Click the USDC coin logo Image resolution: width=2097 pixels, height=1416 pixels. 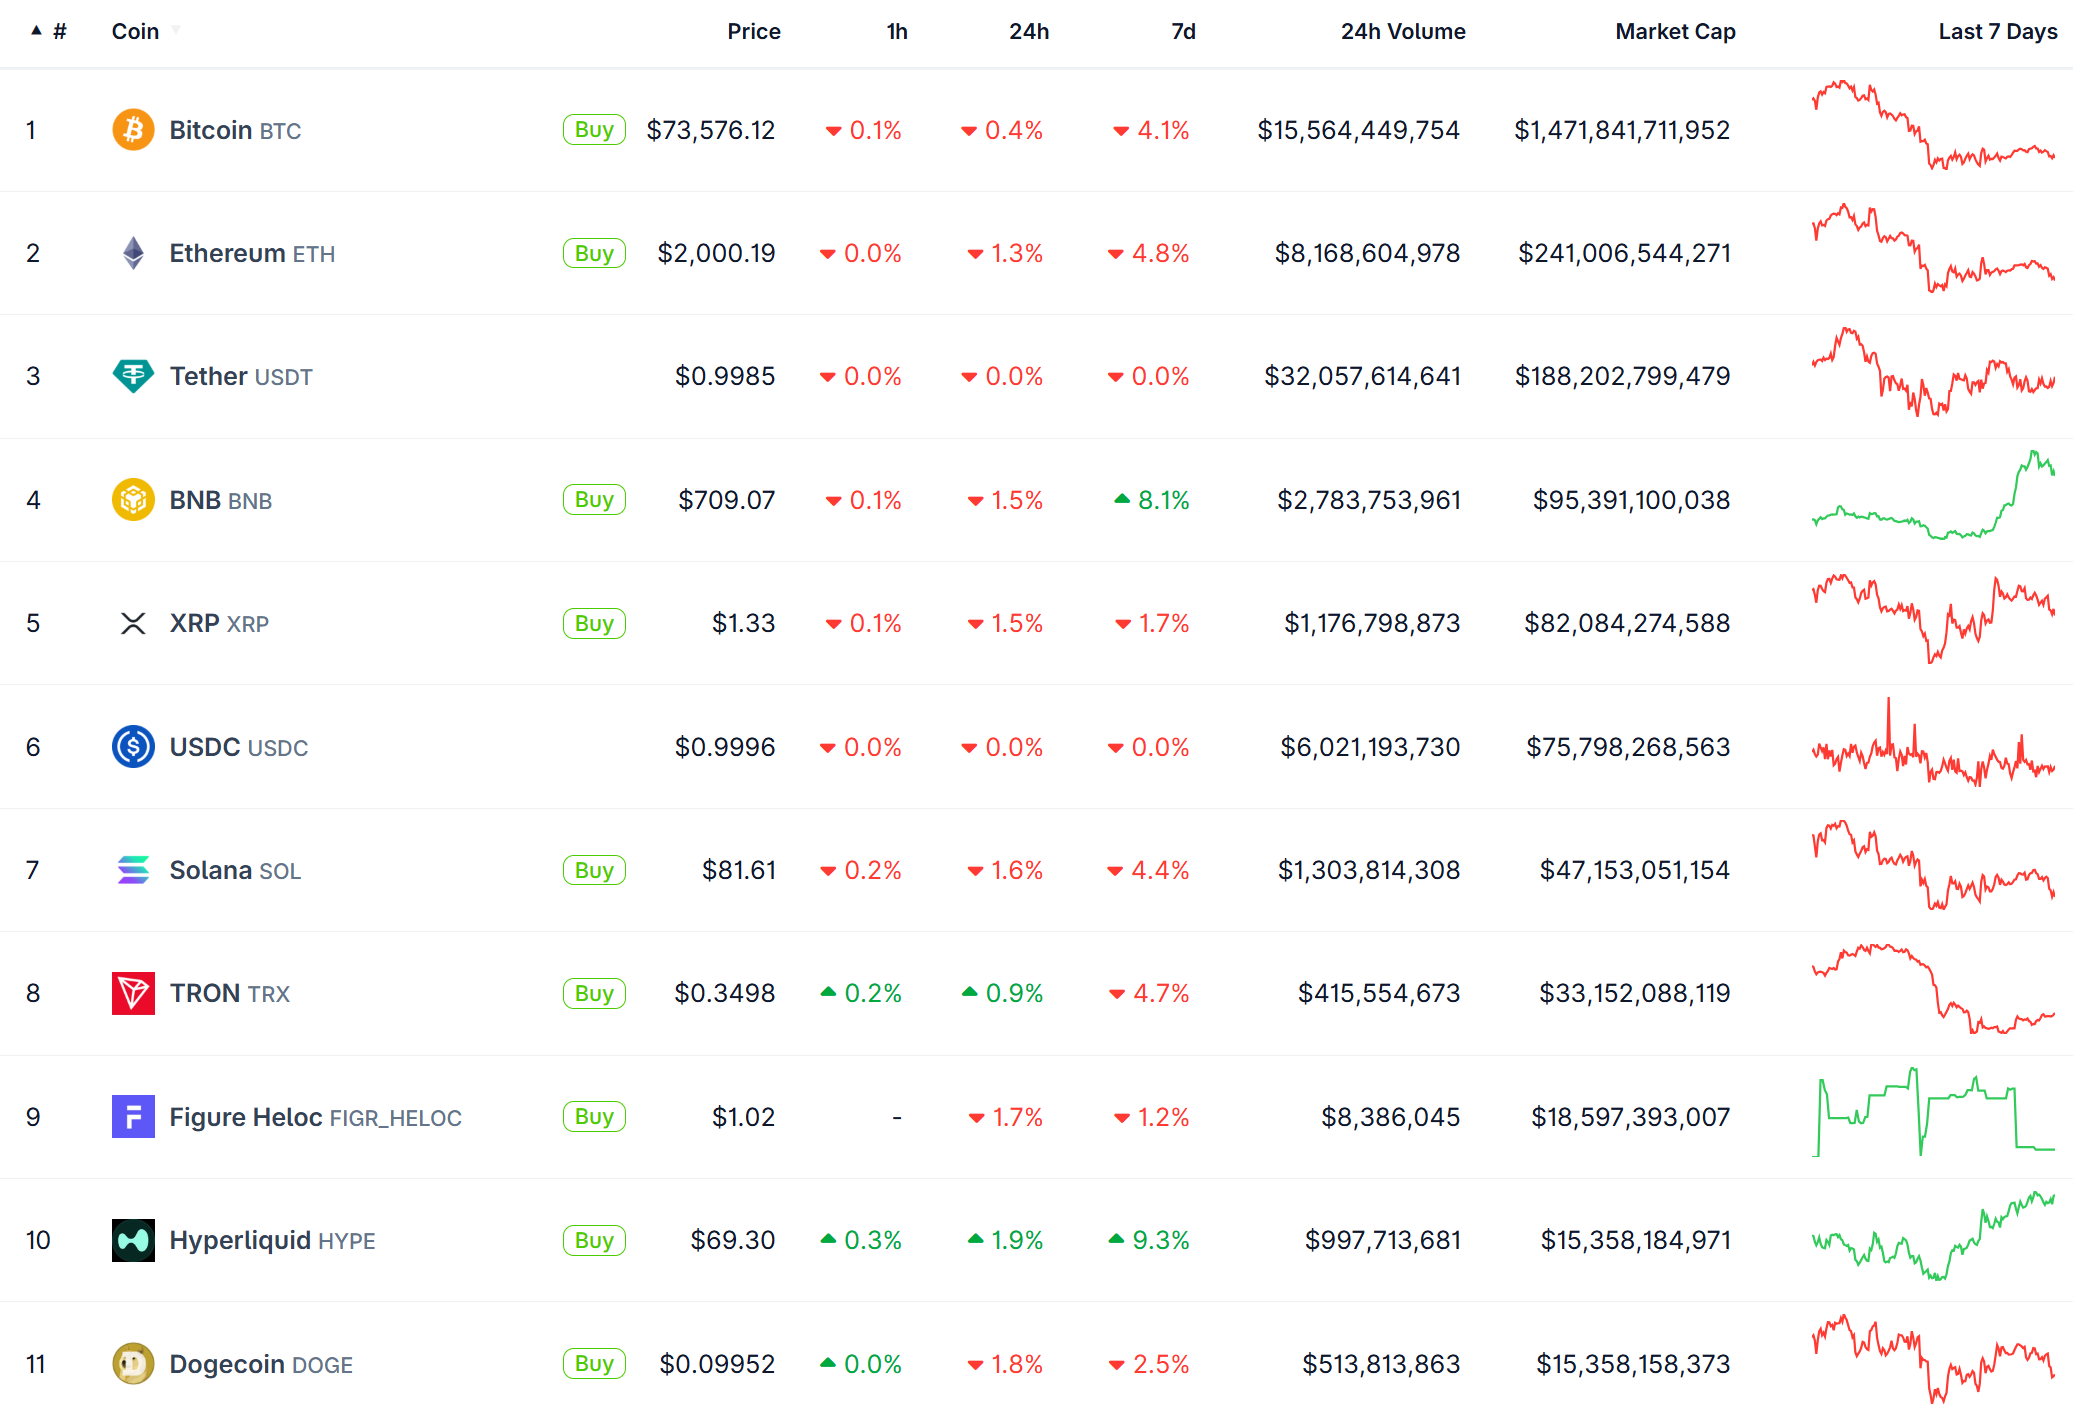[x=133, y=747]
